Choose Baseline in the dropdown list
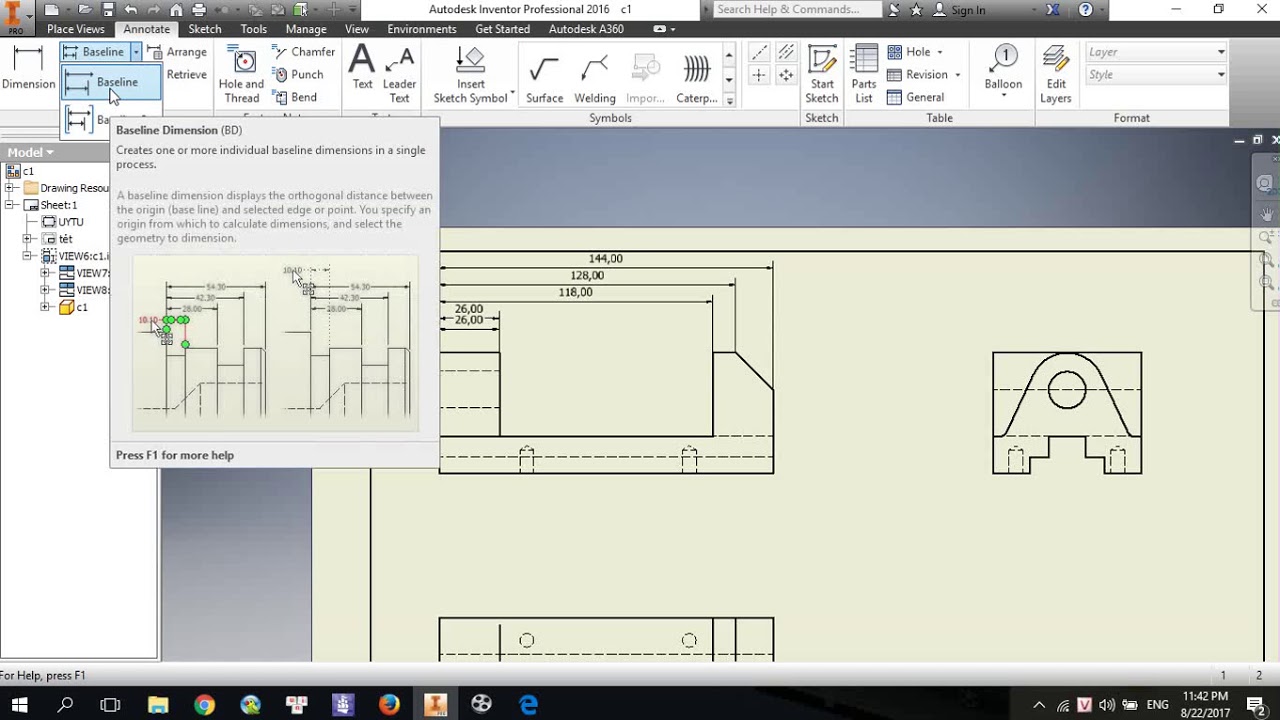The width and height of the screenshot is (1280, 720). pyautogui.click(x=111, y=82)
